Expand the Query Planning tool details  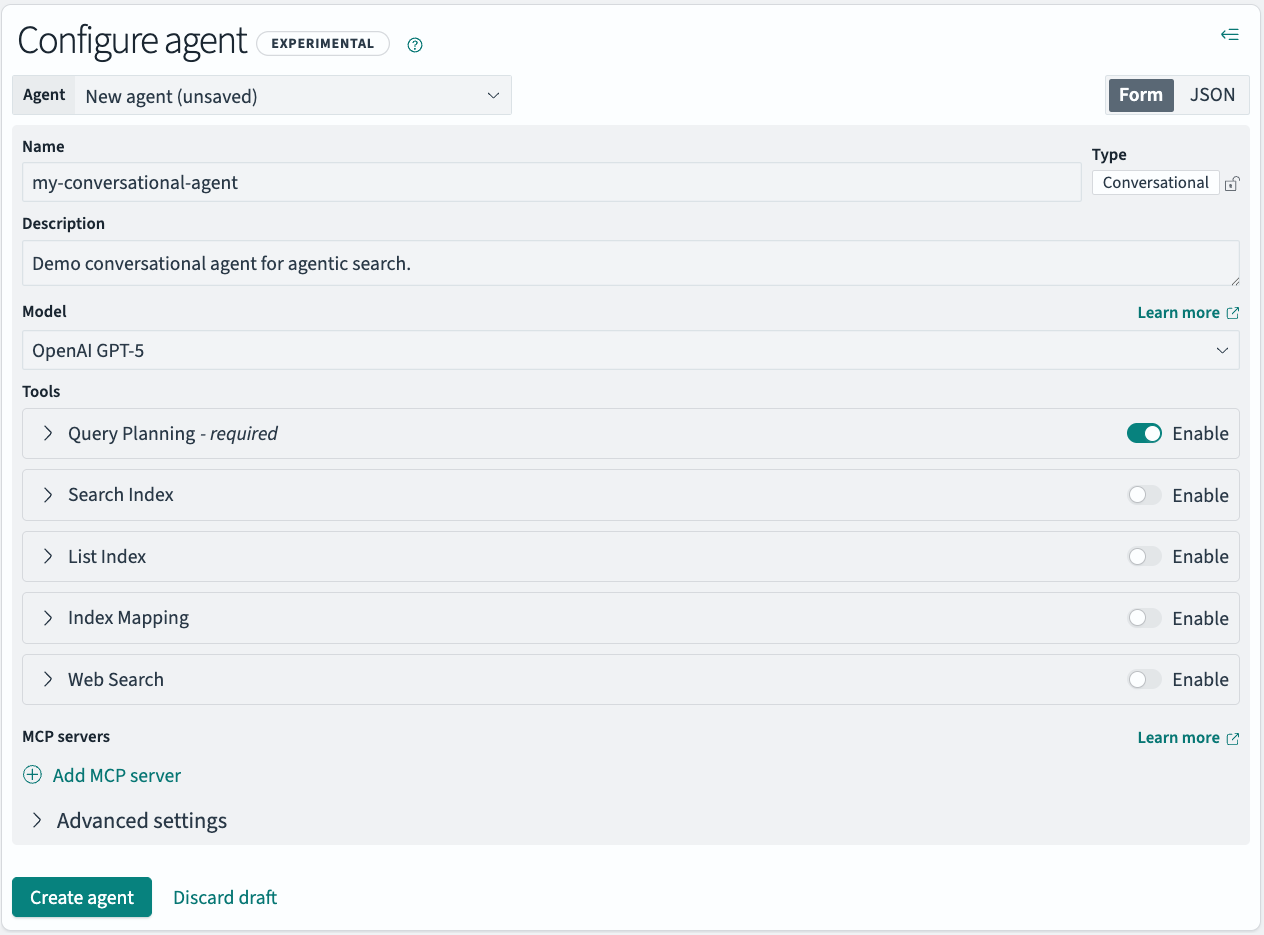click(x=46, y=433)
